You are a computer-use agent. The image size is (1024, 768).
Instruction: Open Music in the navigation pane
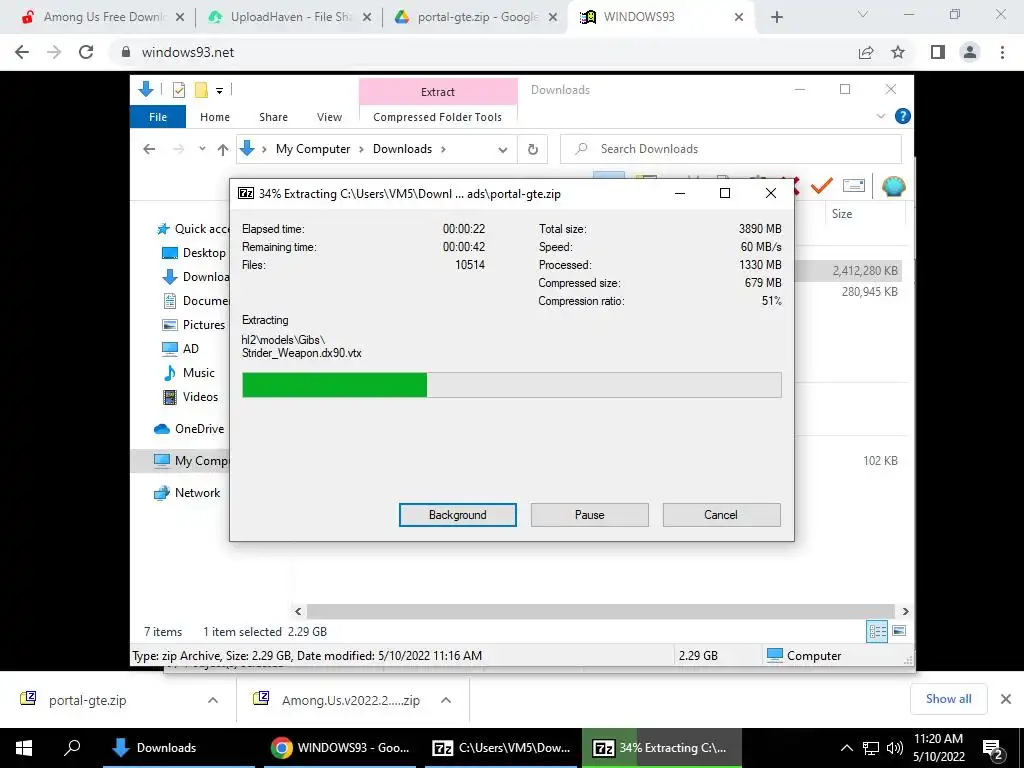coord(189,373)
